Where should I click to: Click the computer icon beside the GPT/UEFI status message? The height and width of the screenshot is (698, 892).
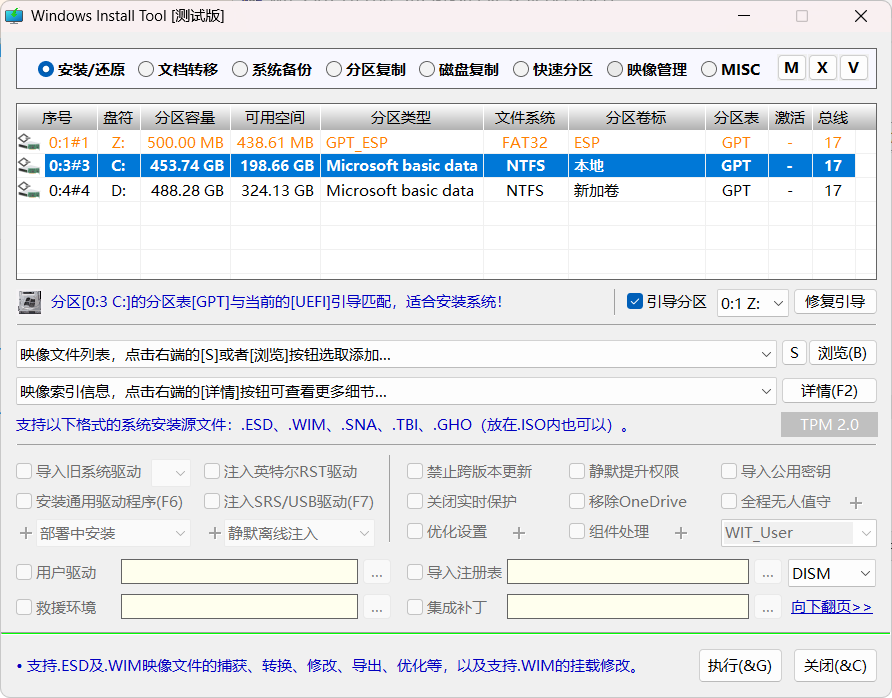pos(30,302)
